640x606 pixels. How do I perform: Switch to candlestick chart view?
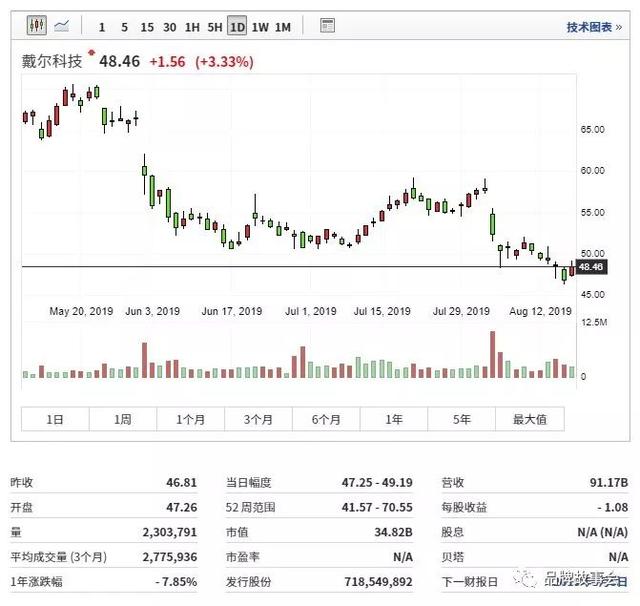[36, 25]
